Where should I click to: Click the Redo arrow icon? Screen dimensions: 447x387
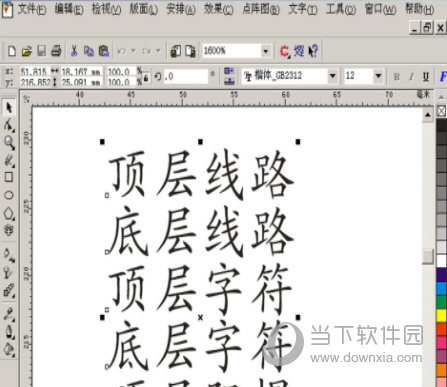point(146,51)
